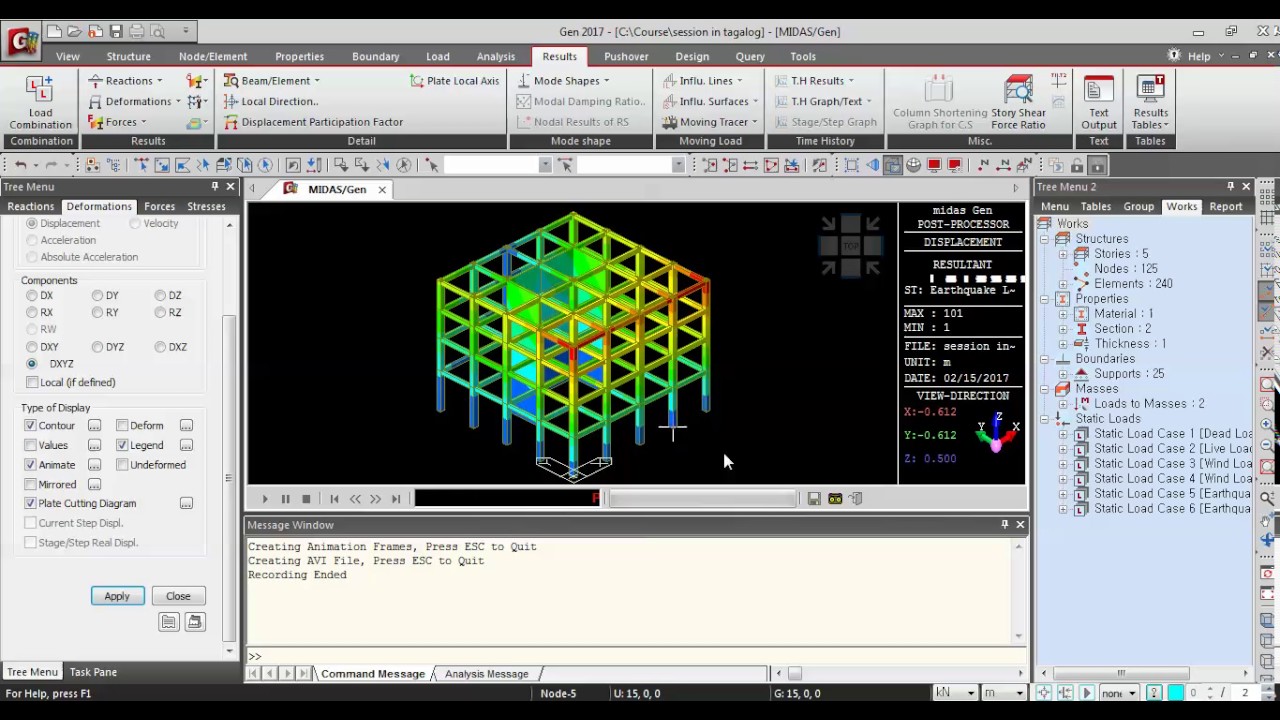Viewport: 1280px width, 720px height.
Task: Click the save animation icon
Action: coord(814,498)
